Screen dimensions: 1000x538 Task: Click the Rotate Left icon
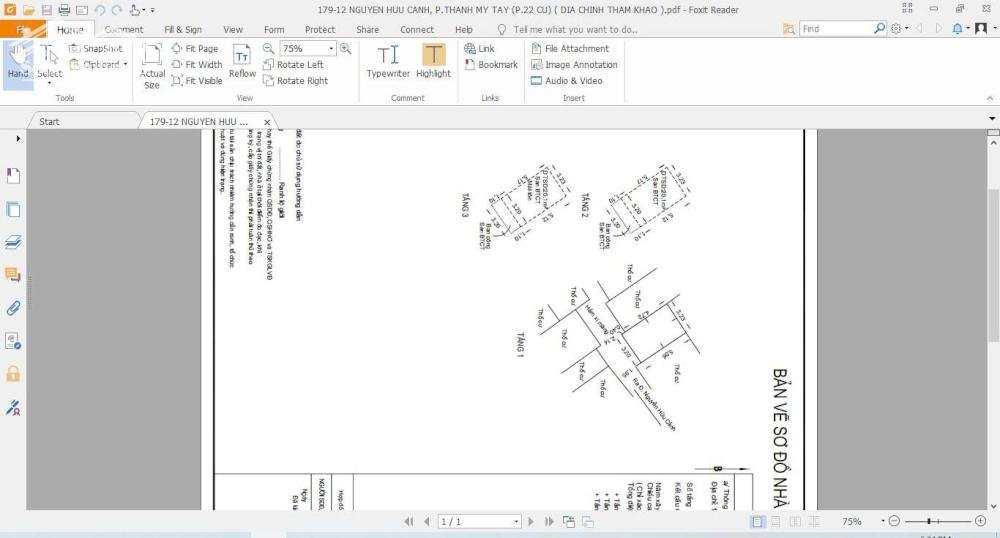pyautogui.click(x=269, y=65)
